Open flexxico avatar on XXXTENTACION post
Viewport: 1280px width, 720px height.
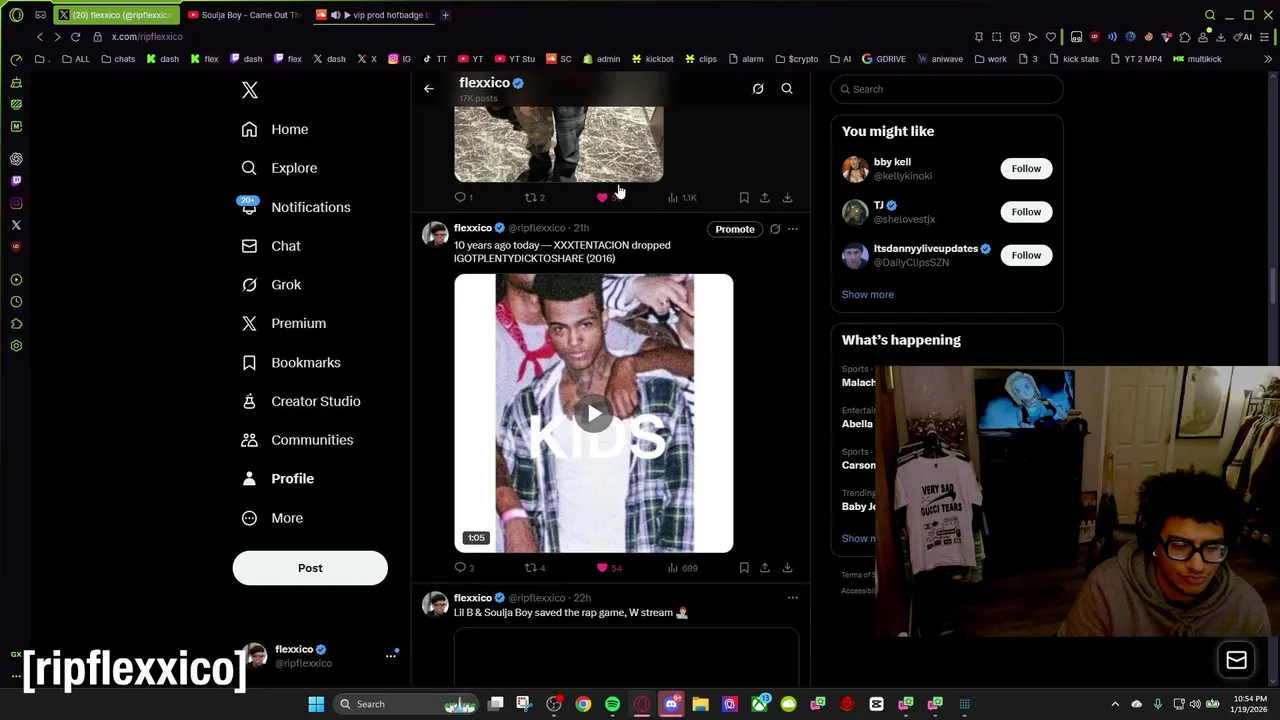[x=435, y=234]
